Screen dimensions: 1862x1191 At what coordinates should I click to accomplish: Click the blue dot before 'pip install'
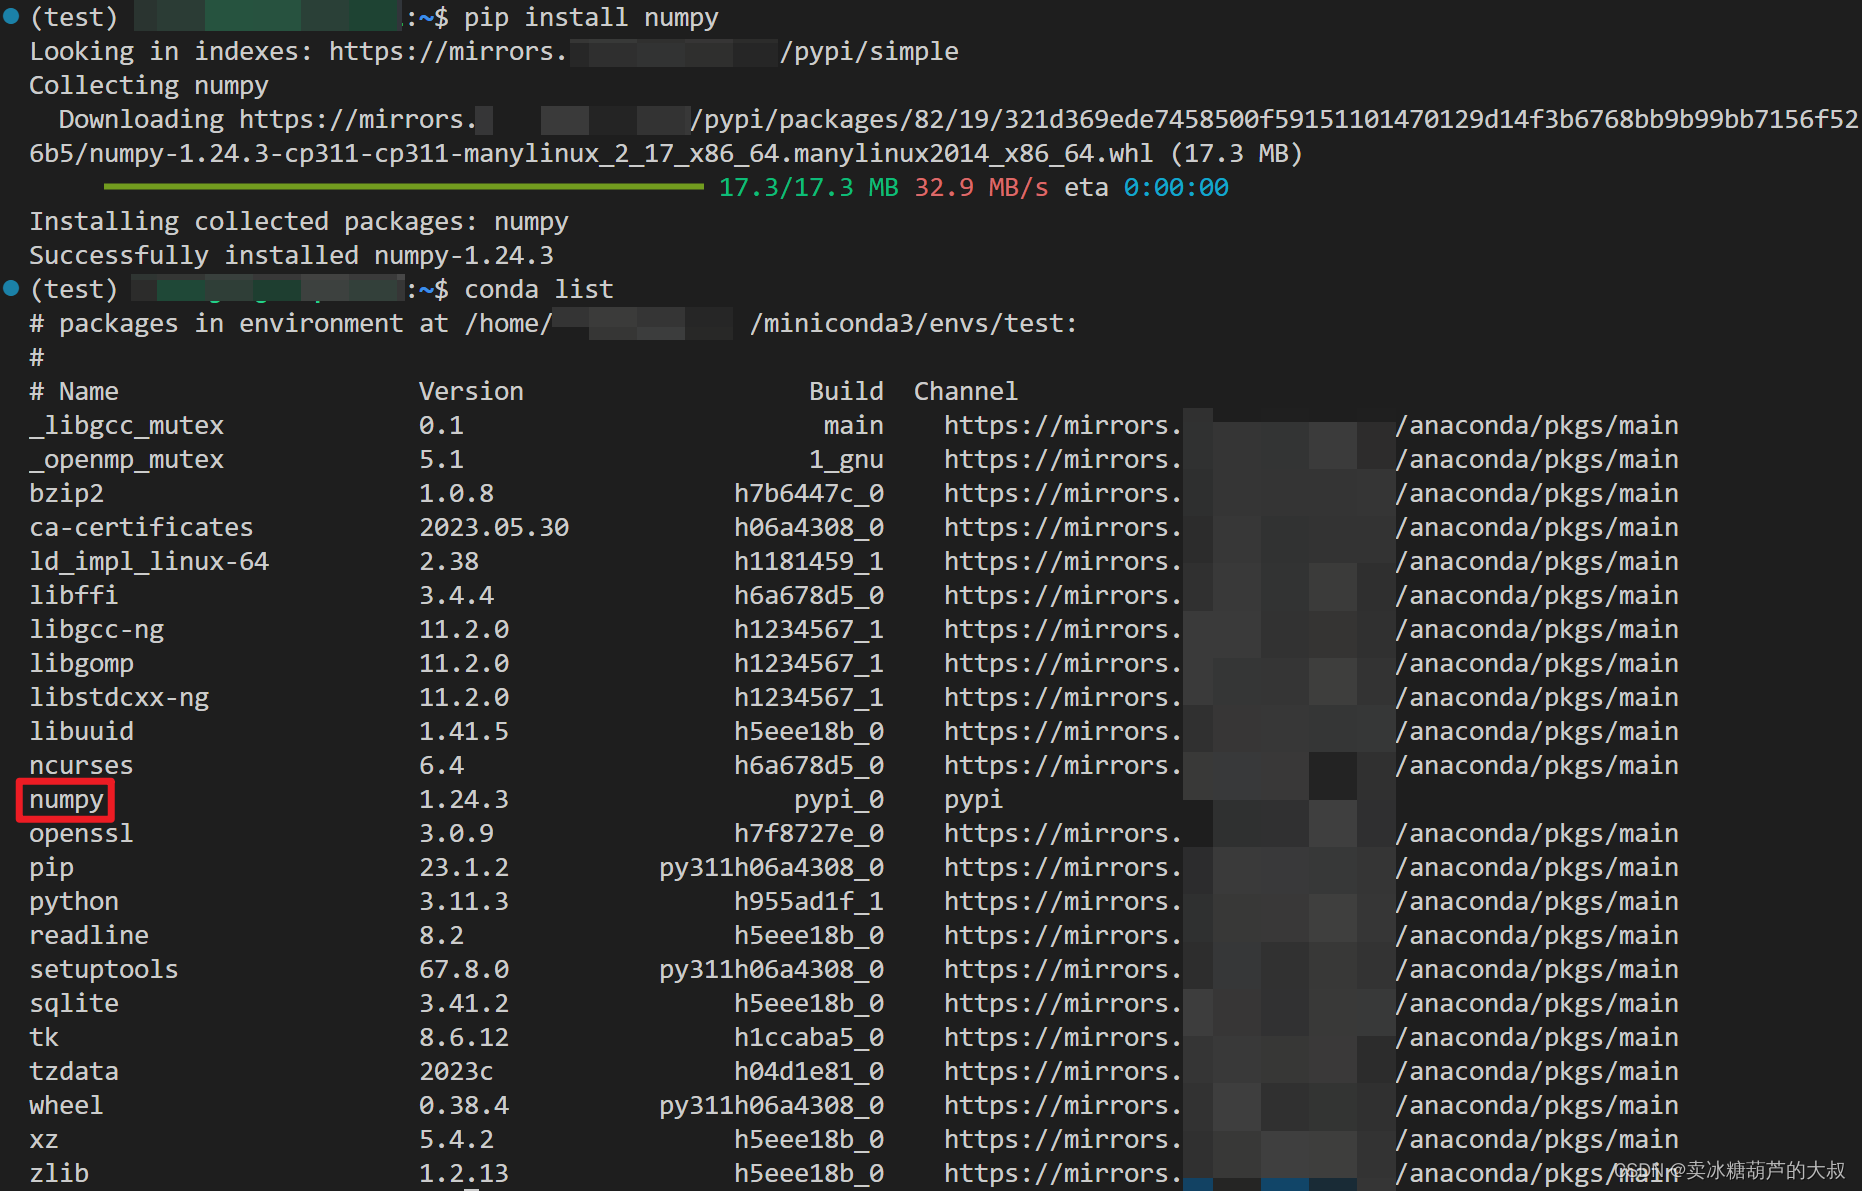click(x=11, y=16)
